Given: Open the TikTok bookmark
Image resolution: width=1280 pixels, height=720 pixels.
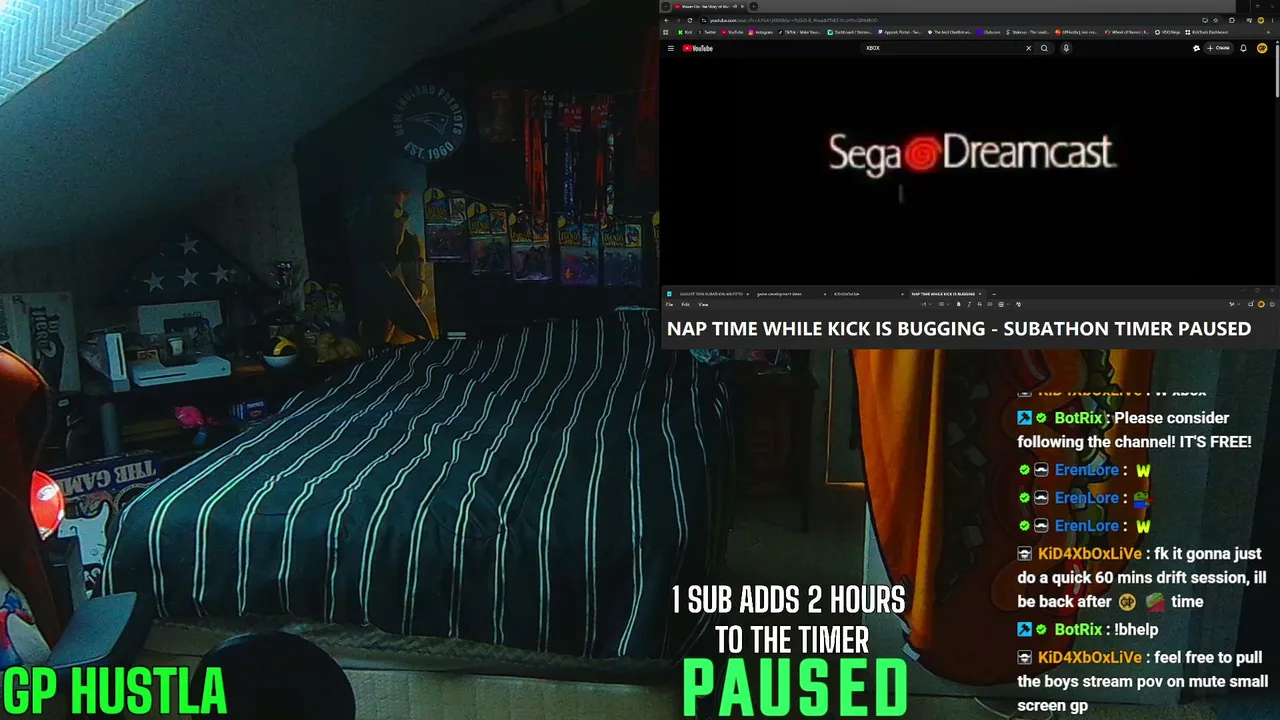Looking at the screenshot, I should pos(801,32).
